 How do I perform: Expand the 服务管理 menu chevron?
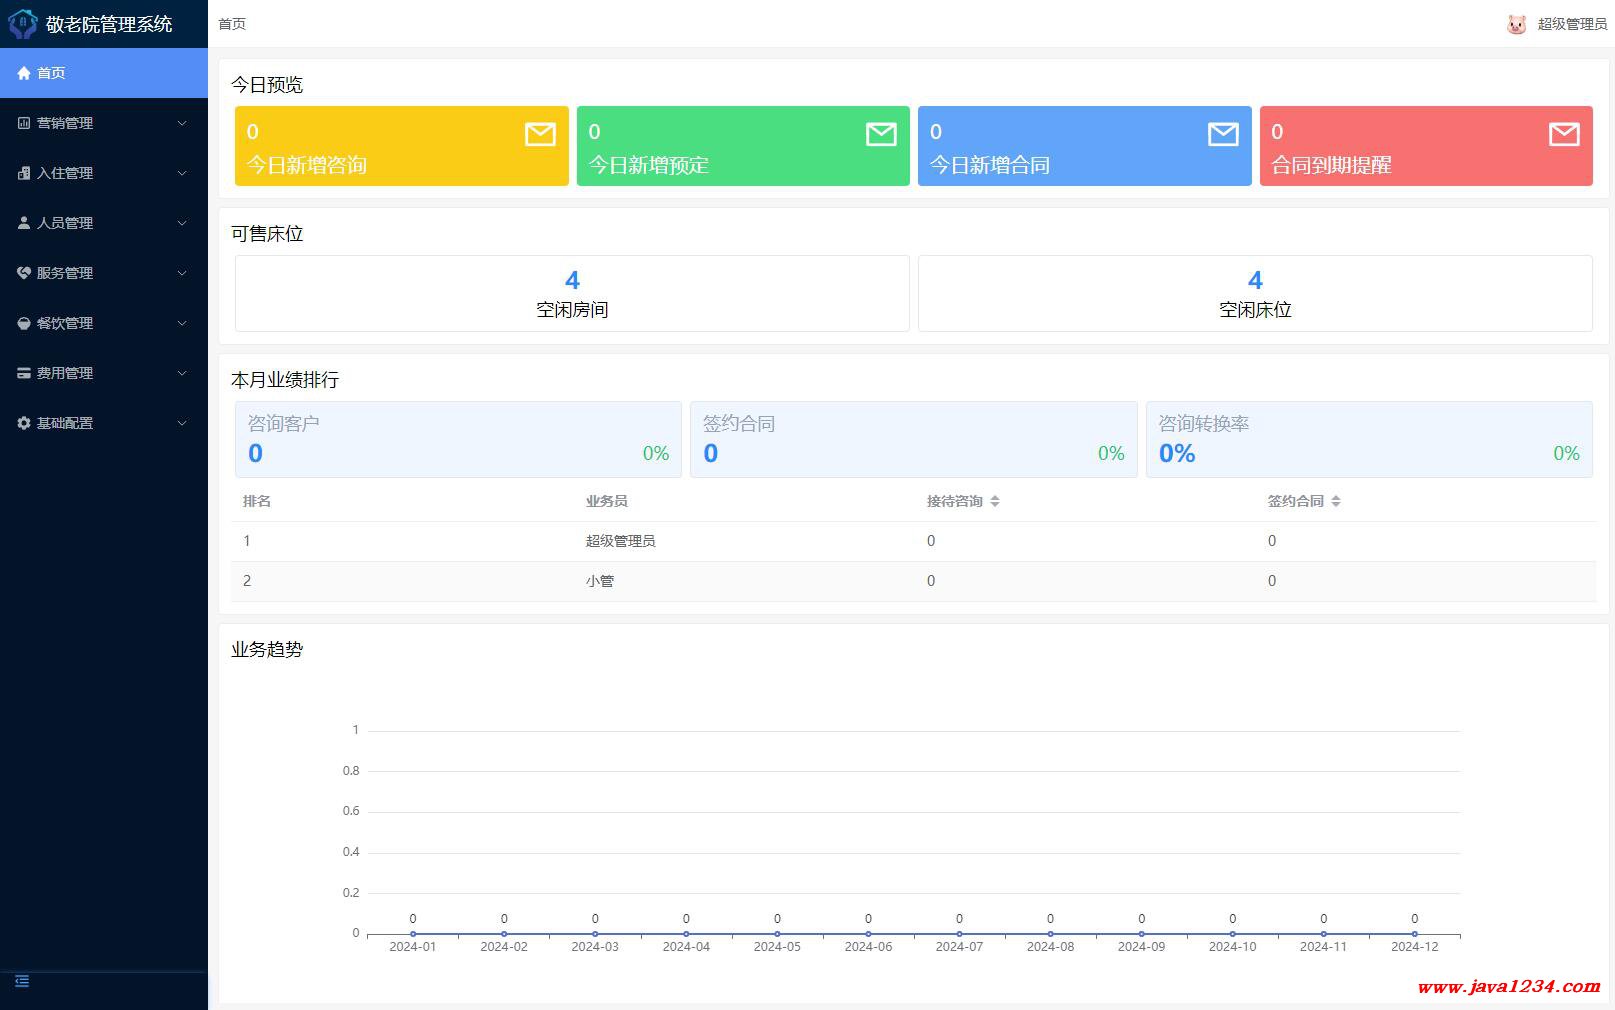(182, 273)
